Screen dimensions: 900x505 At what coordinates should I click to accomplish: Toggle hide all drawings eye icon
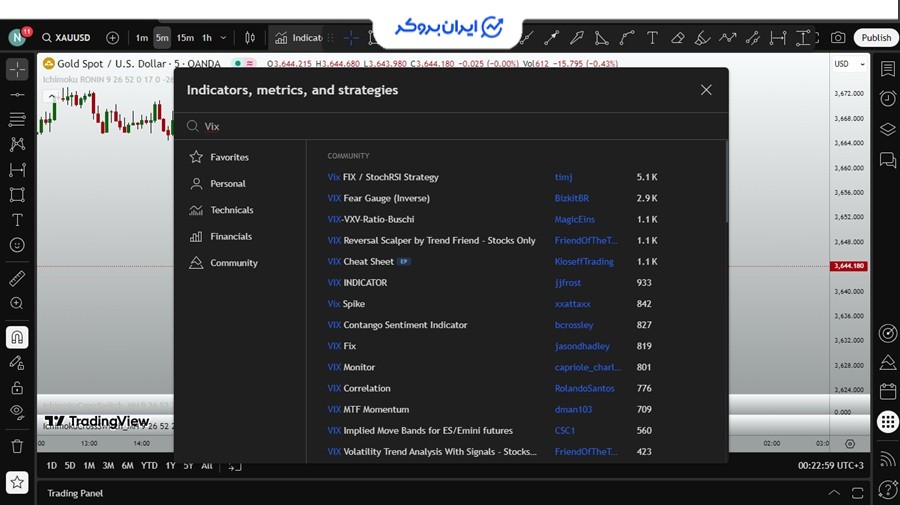(17, 412)
